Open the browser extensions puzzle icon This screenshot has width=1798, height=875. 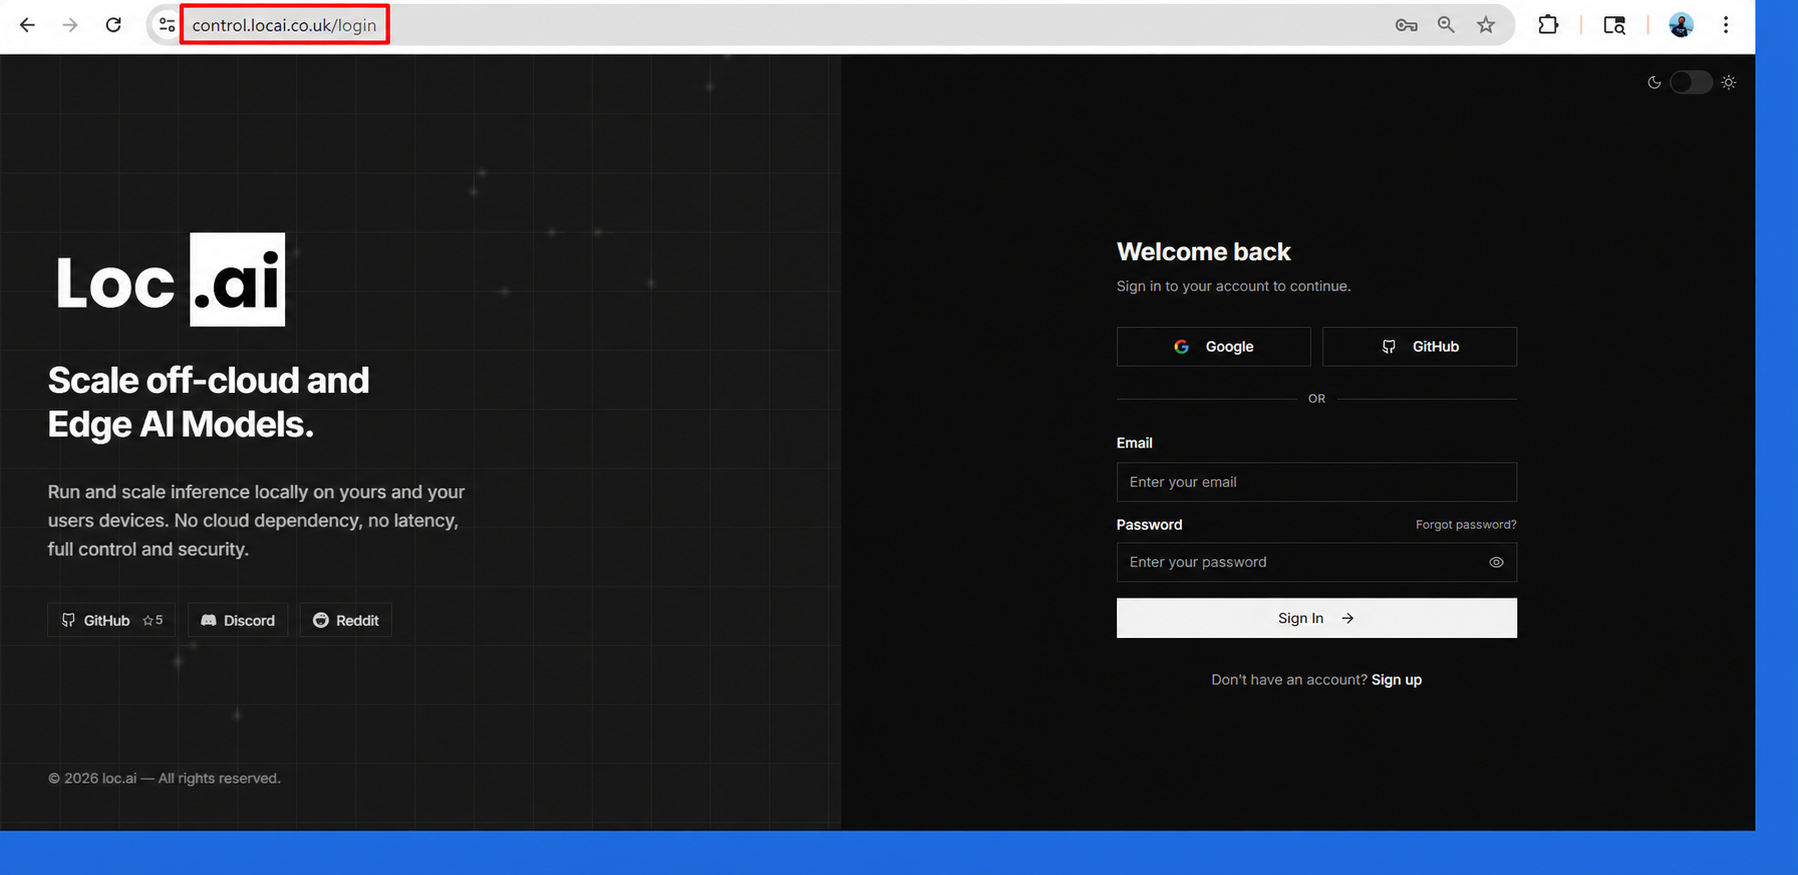pos(1548,25)
